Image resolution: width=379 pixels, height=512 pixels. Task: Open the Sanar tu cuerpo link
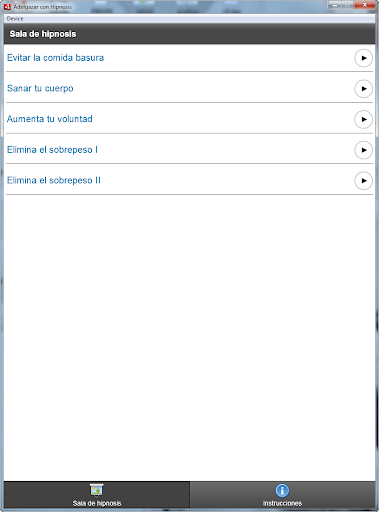40,88
